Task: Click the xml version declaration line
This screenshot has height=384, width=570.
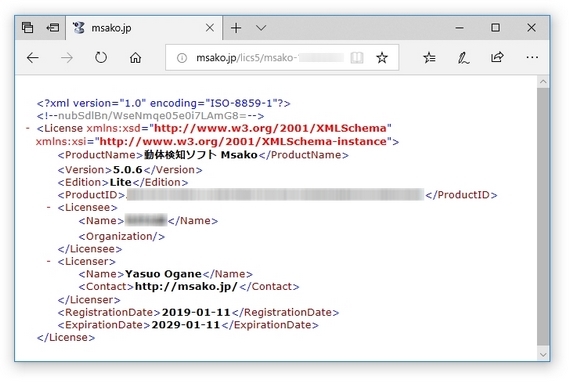Action: point(164,103)
